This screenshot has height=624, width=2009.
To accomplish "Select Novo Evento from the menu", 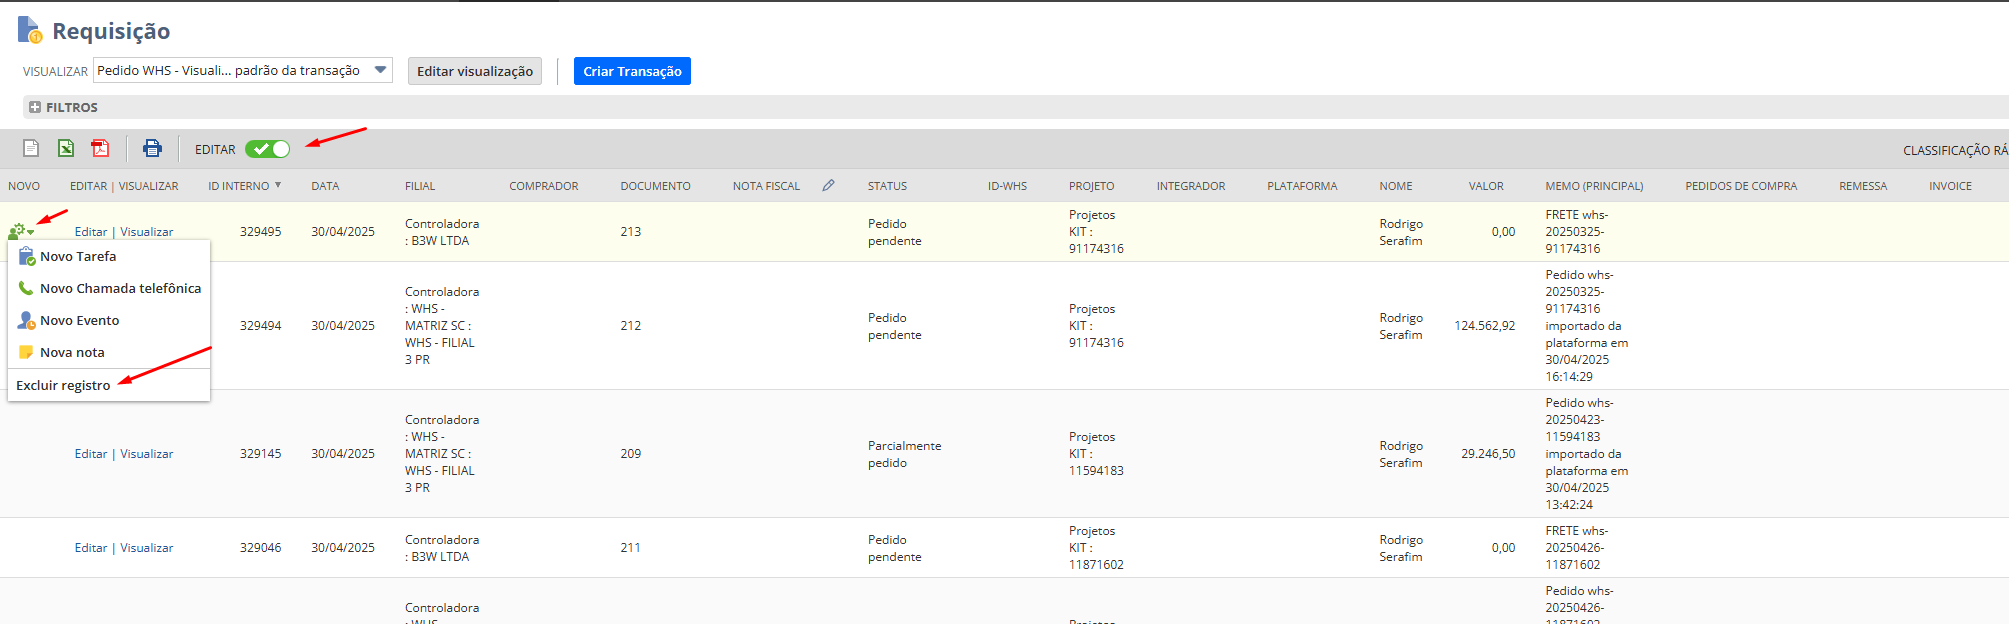I will click(79, 321).
